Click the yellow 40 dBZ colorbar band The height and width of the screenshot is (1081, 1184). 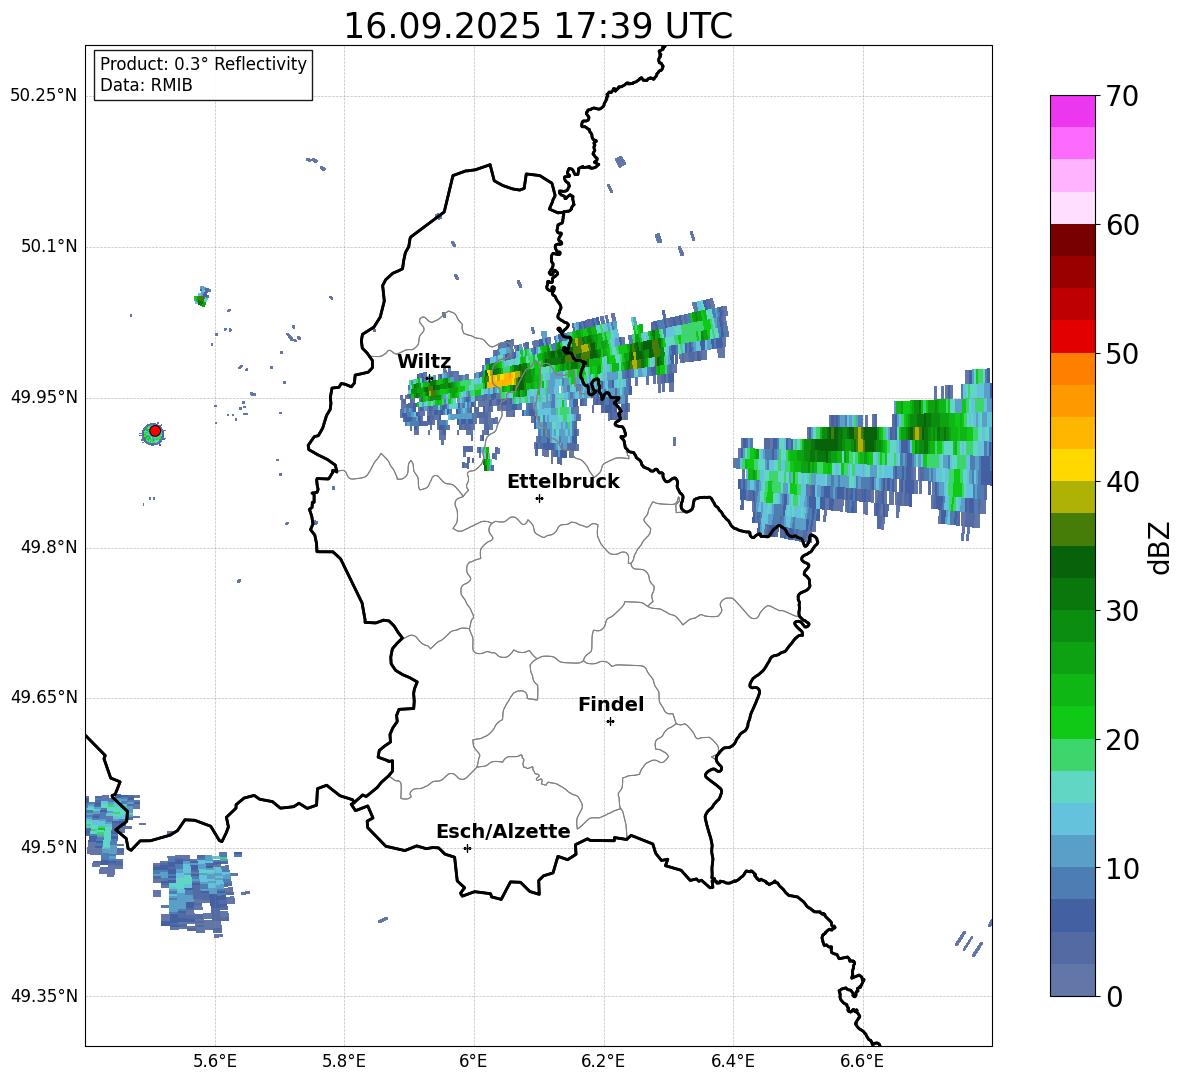click(x=1072, y=465)
